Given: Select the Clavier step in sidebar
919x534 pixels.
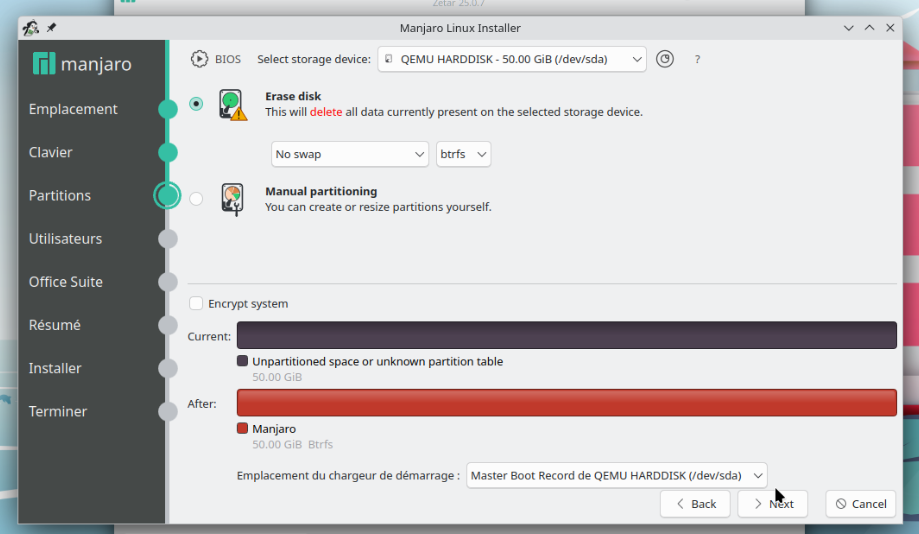Looking at the screenshot, I should 50,152.
